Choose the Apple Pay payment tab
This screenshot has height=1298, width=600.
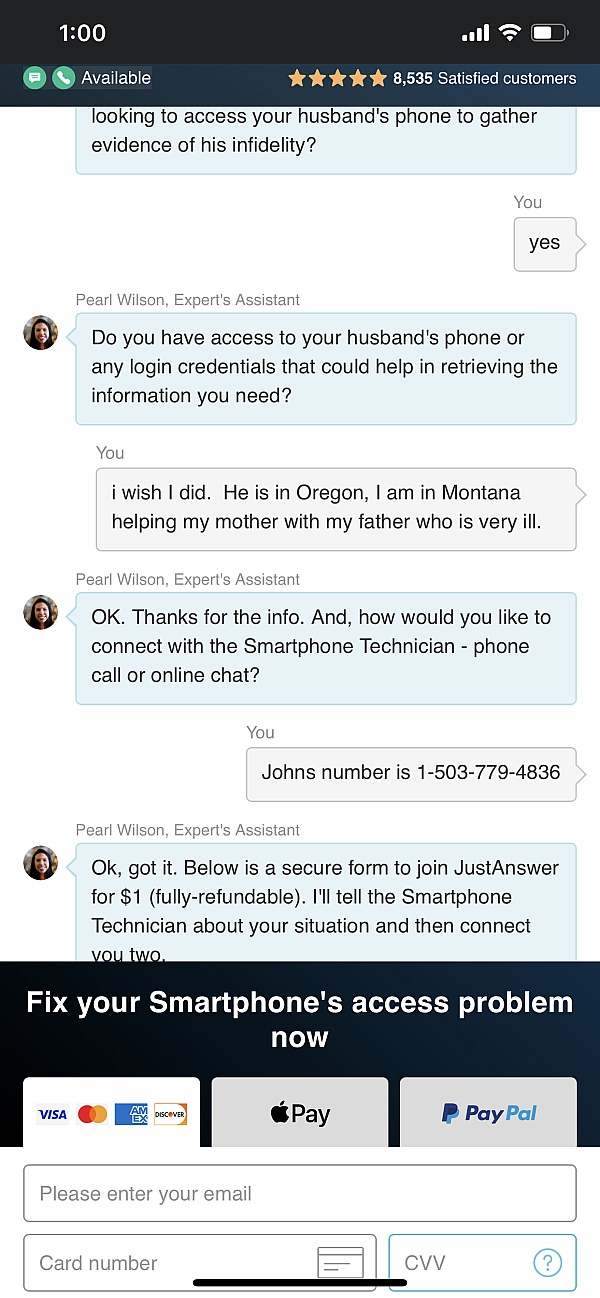click(x=300, y=1113)
